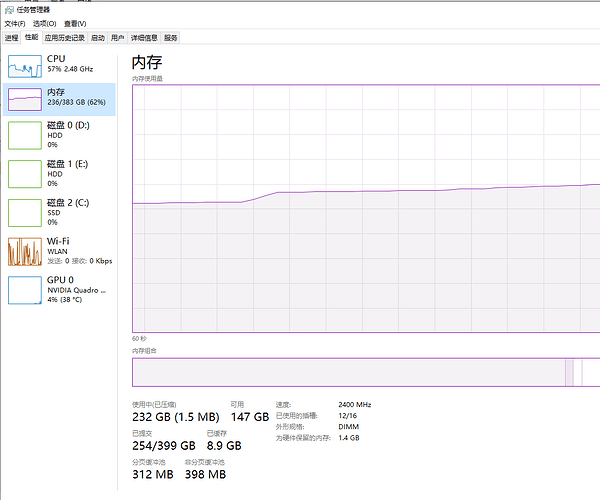This screenshot has height=500, width=600.
Task: Click the 内存组合 memory composition bar
Action: pos(365,373)
